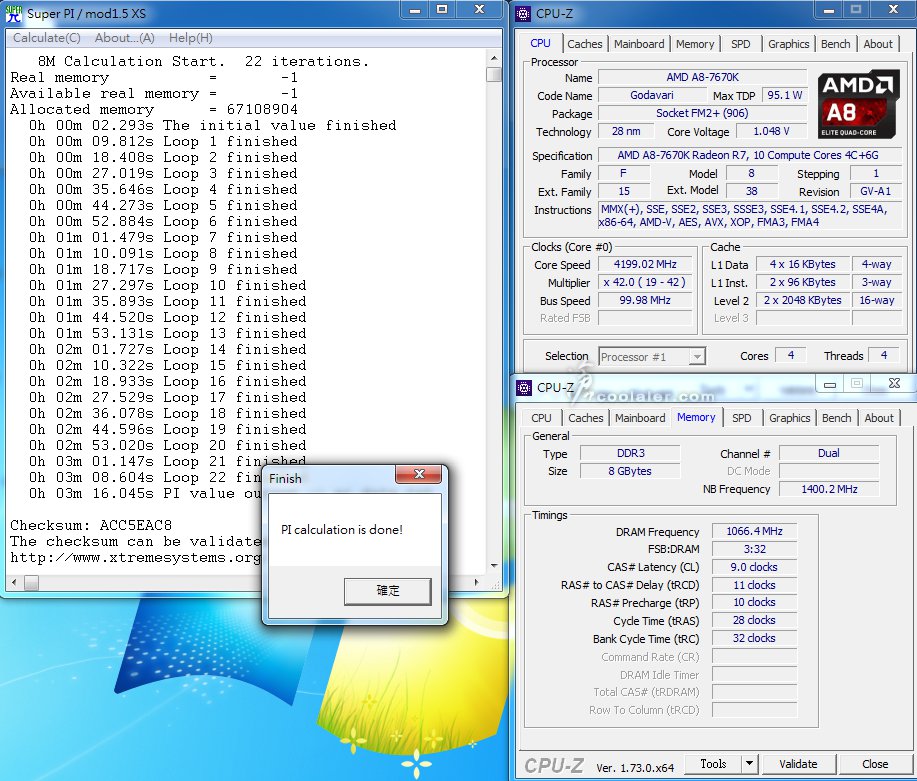The height and width of the screenshot is (781, 917).
Task: Select the CPU tab in the top CPU-Z window
Action: coord(540,43)
